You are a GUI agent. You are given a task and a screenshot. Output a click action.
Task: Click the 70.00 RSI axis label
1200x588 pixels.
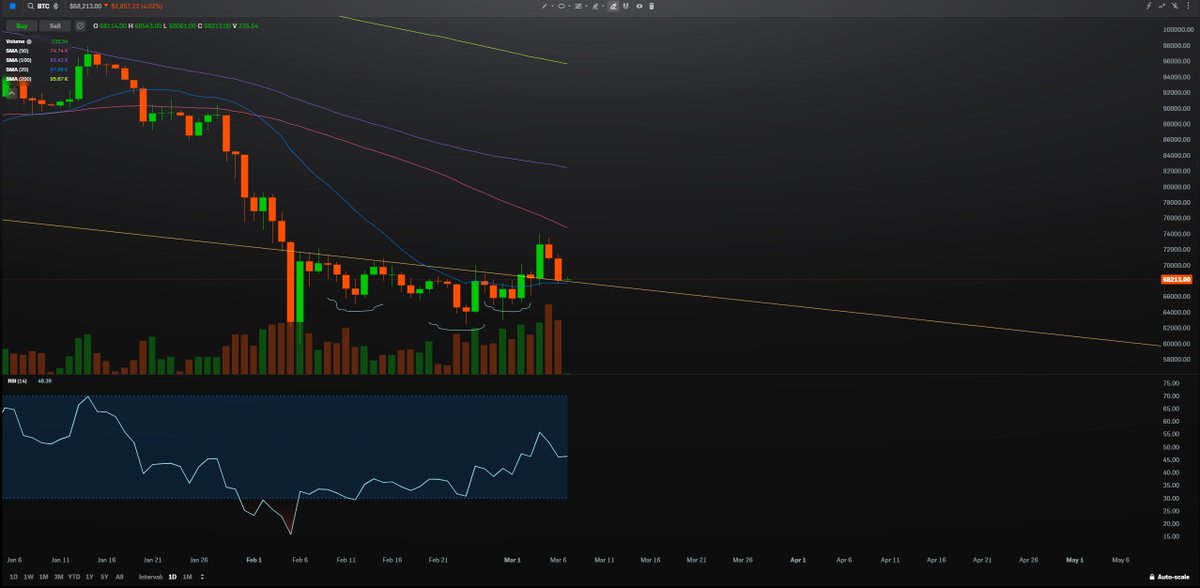point(1171,396)
